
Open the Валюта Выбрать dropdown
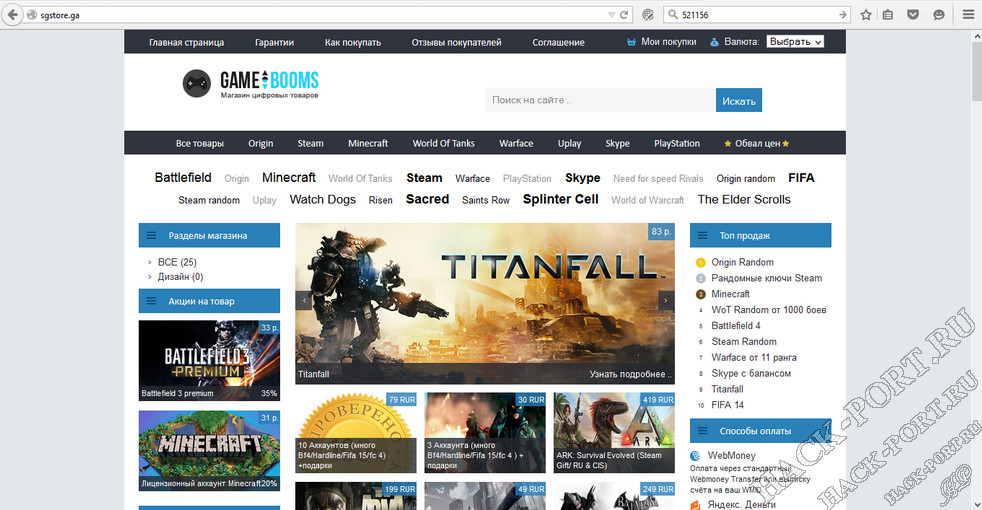795,42
